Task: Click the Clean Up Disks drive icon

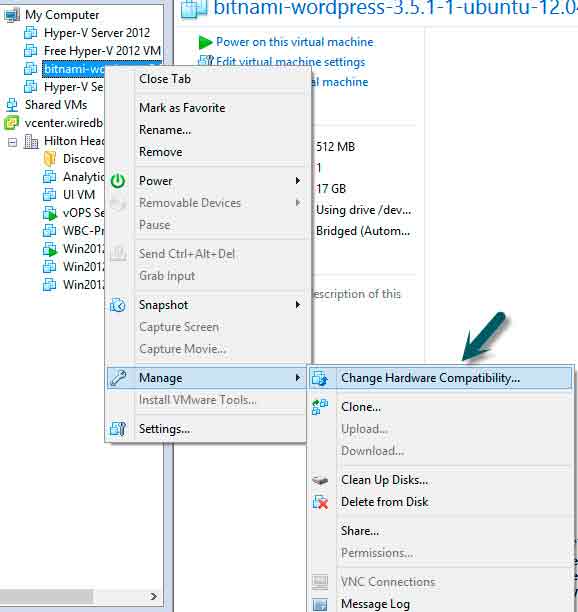Action: pyautogui.click(x=320, y=480)
